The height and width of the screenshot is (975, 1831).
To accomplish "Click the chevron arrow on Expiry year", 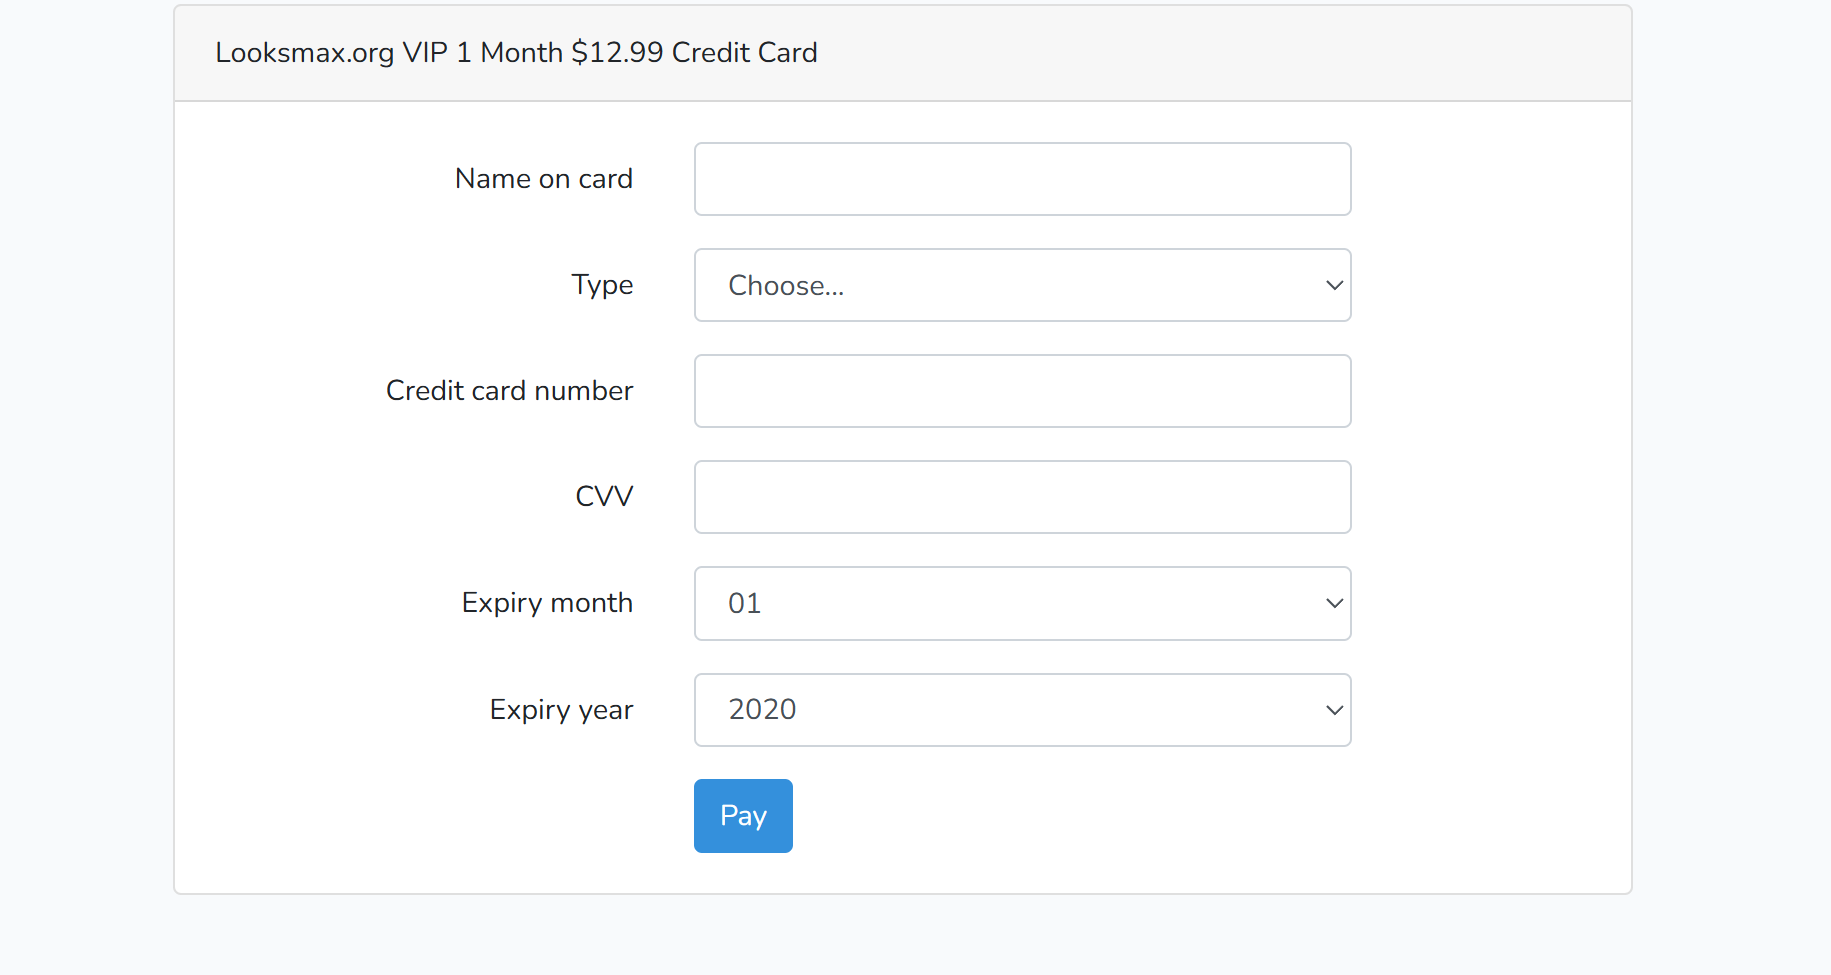I will pos(1334,710).
